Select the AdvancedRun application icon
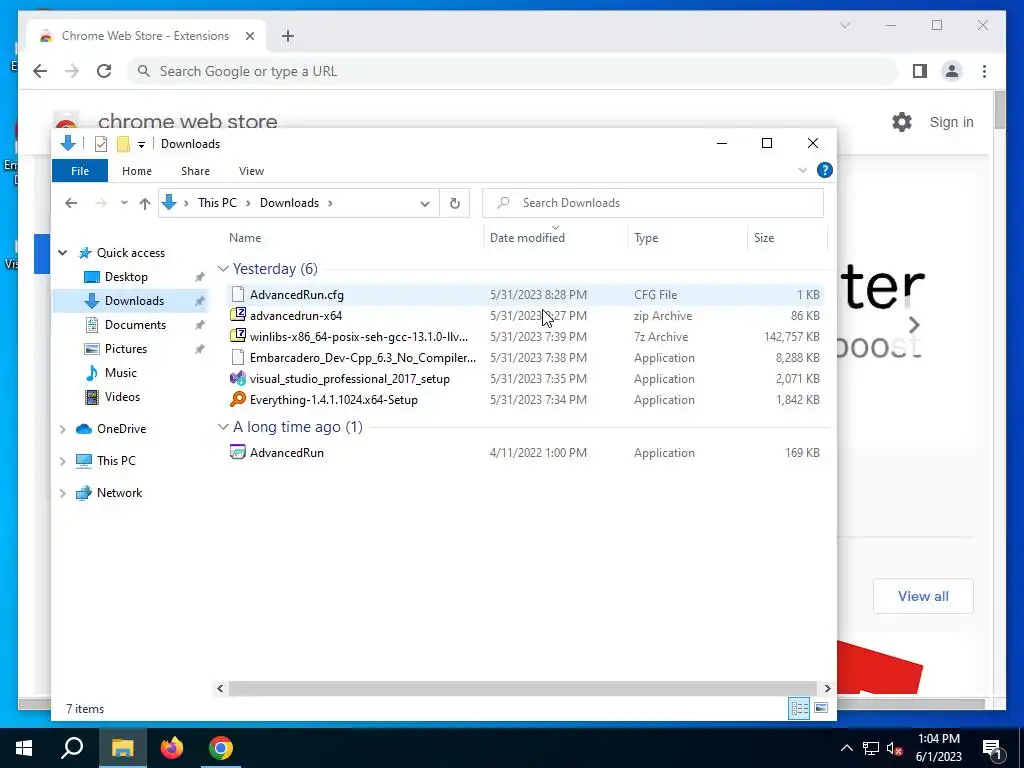Image resolution: width=1024 pixels, height=768 pixels. [238, 453]
